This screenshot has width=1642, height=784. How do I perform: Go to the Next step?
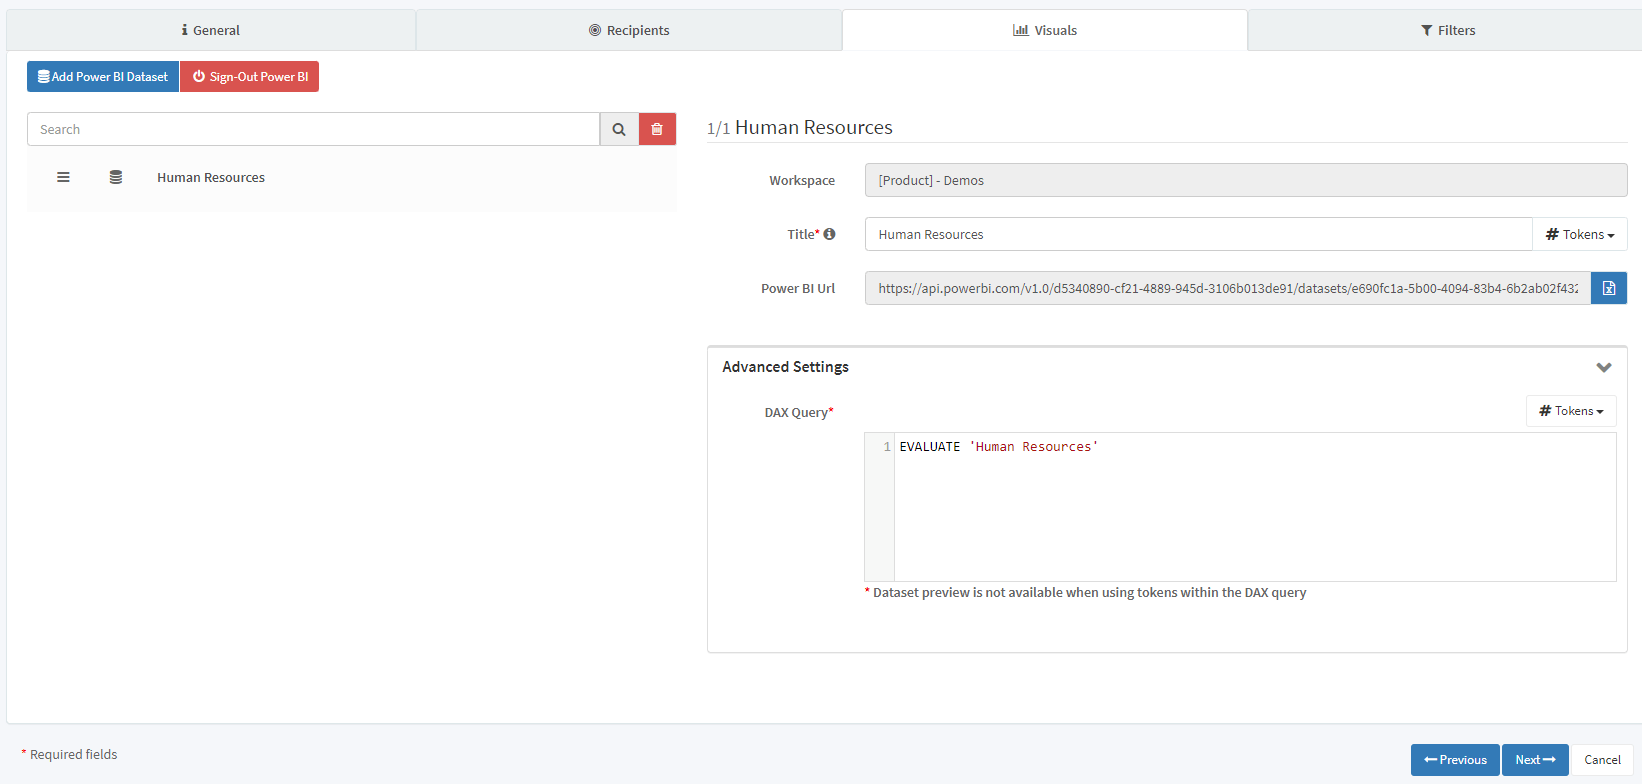point(1534,760)
